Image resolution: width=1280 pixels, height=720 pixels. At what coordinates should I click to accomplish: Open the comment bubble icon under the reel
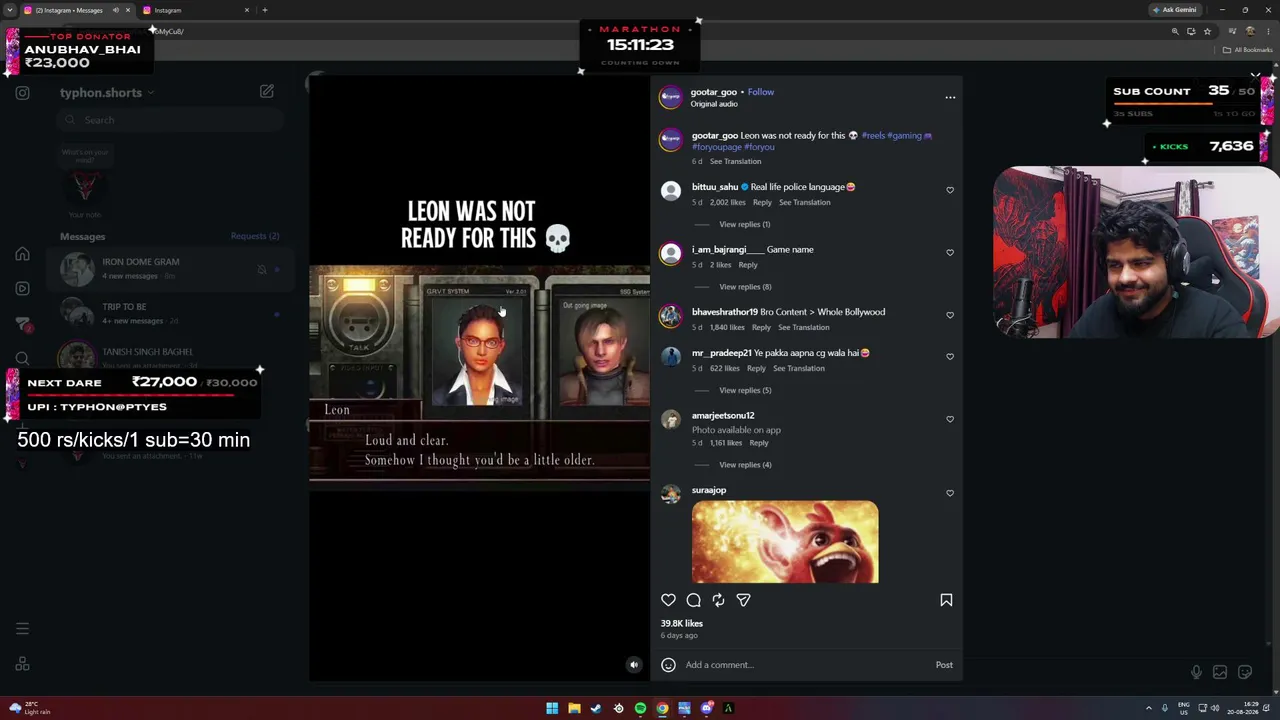693,600
